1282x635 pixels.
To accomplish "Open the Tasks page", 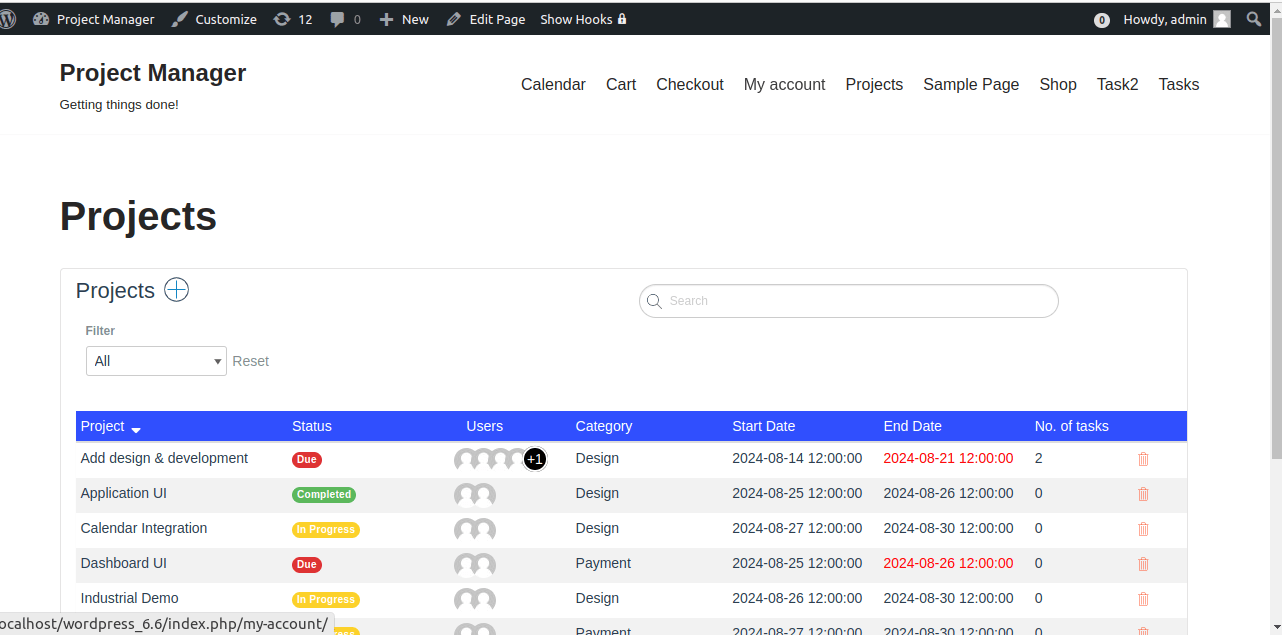I will [x=1179, y=85].
